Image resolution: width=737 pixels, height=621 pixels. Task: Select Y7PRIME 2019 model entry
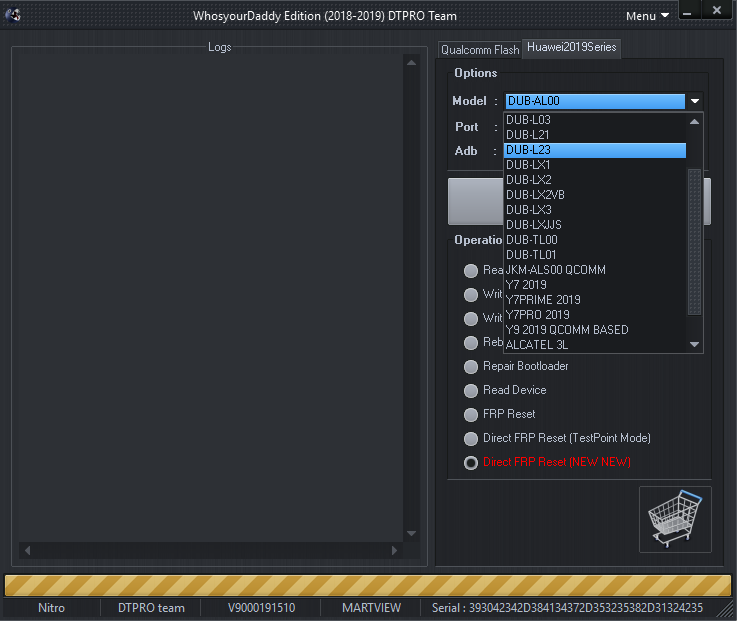pos(595,300)
